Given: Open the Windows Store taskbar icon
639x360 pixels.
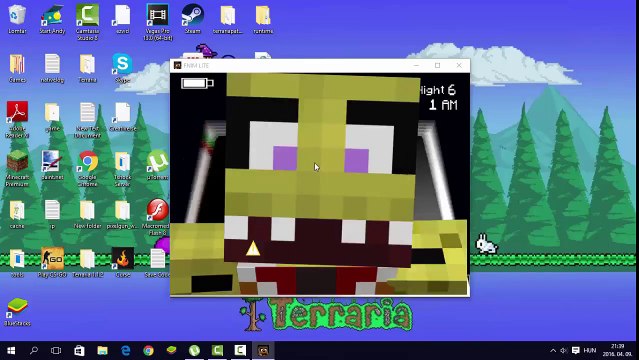Looking at the screenshot, I should pos(79,350).
